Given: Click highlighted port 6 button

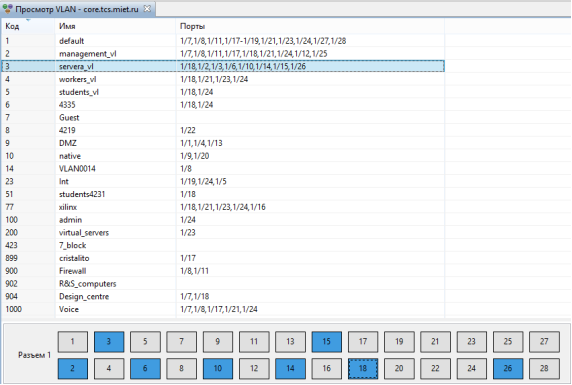Looking at the screenshot, I should click(x=145, y=369).
